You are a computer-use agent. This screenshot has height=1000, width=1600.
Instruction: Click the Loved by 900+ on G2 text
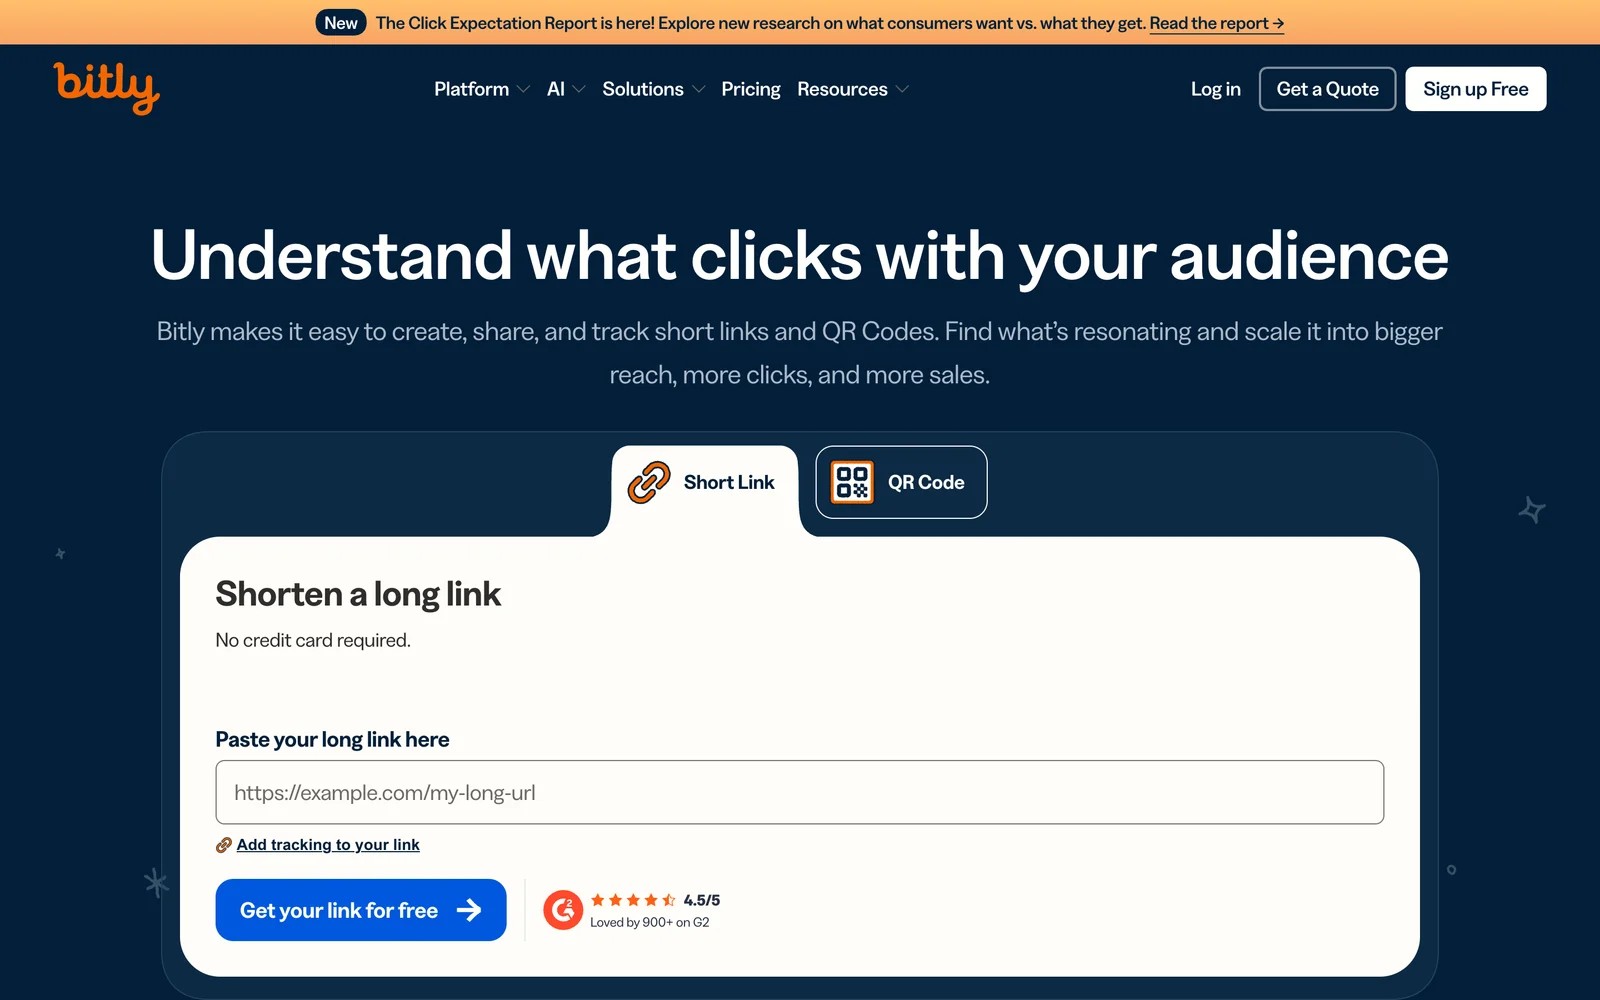click(650, 922)
